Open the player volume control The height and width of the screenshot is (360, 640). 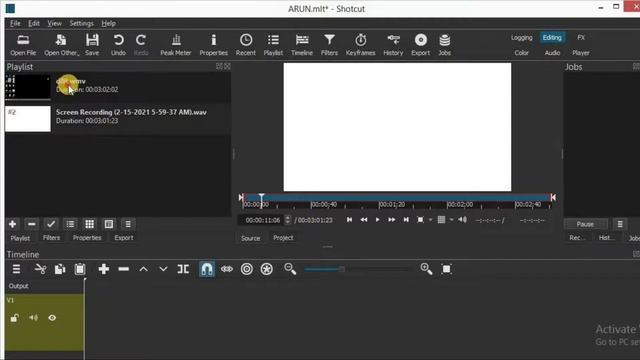tap(462, 220)
